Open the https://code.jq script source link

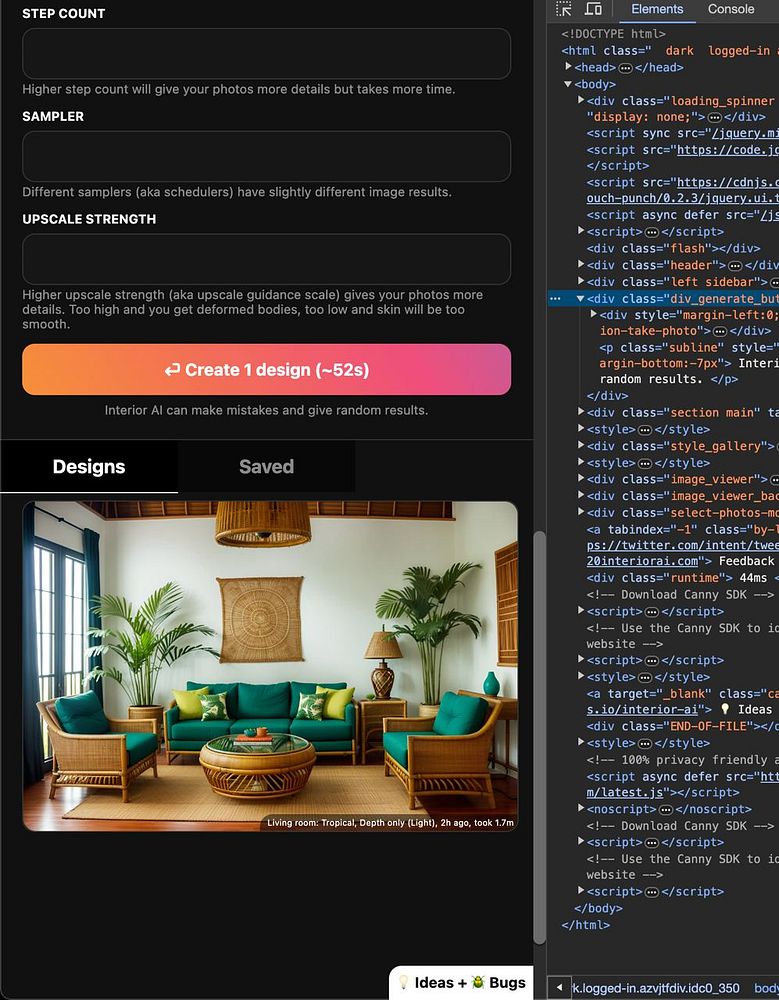tap(728, 150)
